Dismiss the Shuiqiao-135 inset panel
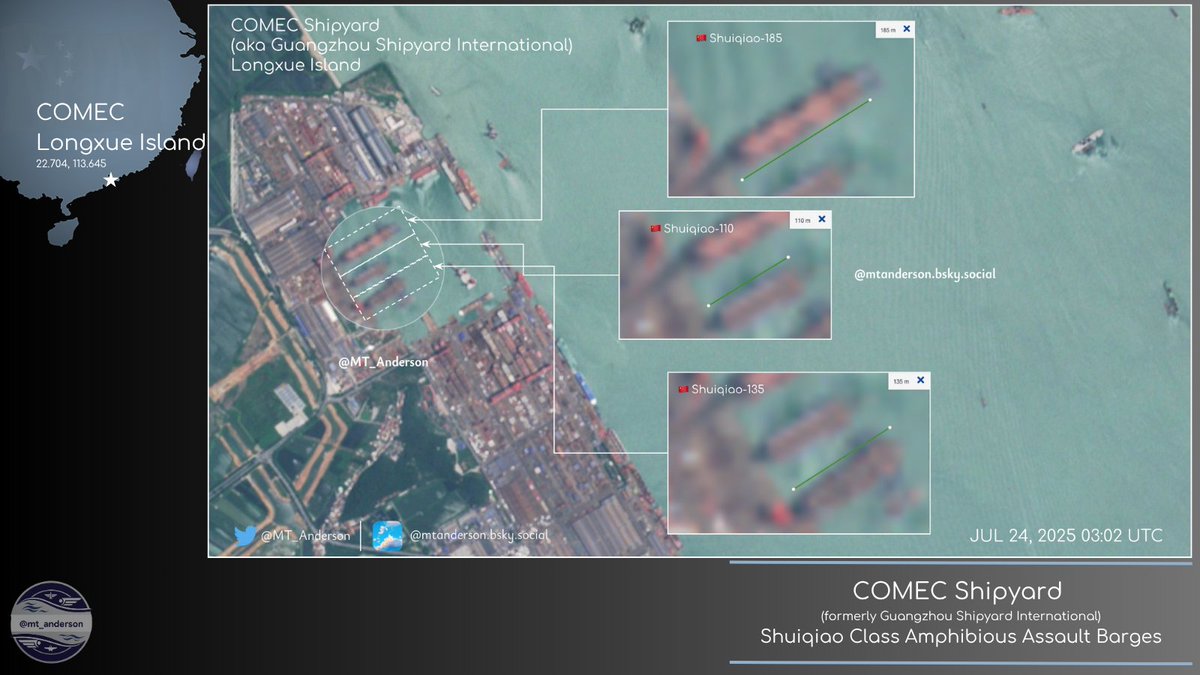This screenshot has width=1200, height=675. point(918,379)
